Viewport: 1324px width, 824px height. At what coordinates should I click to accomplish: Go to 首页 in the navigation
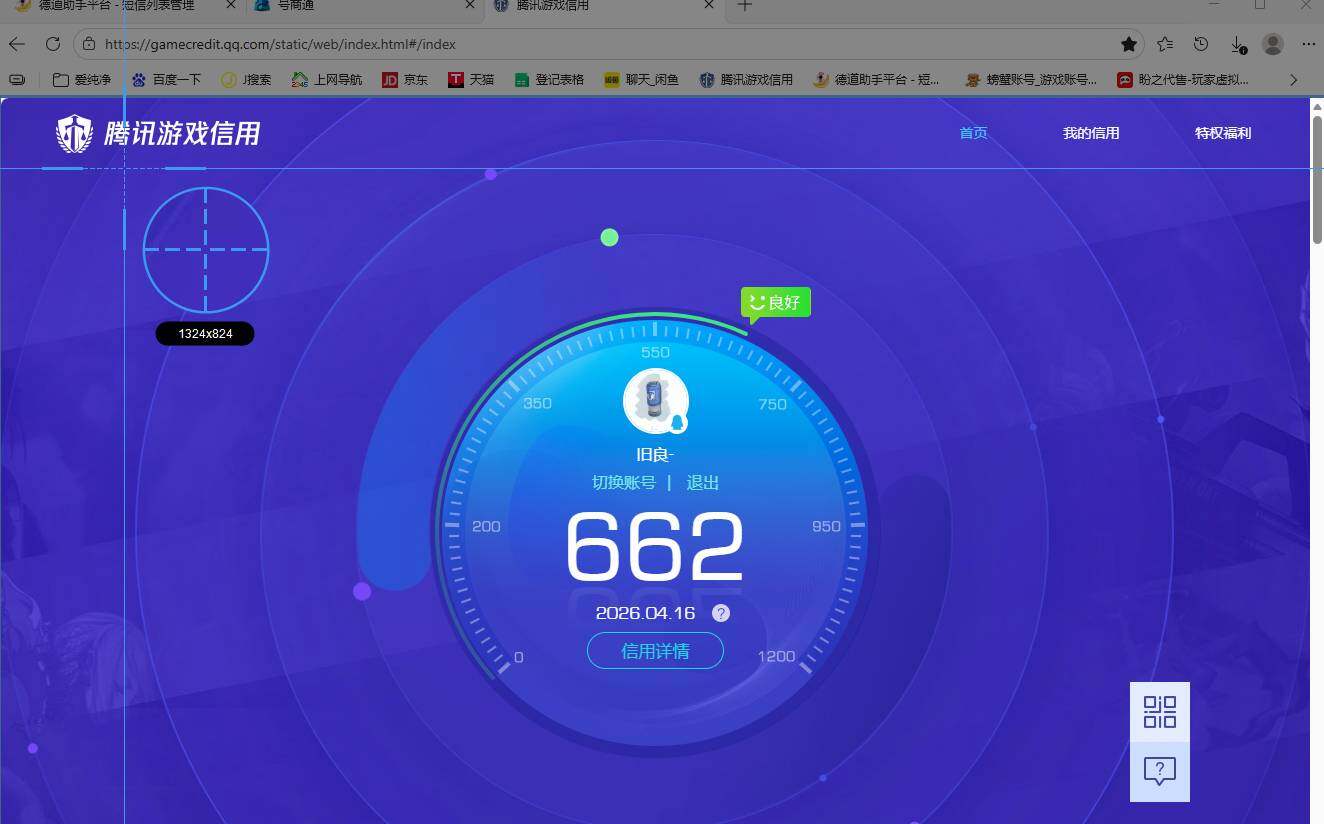tap(973, 133)
